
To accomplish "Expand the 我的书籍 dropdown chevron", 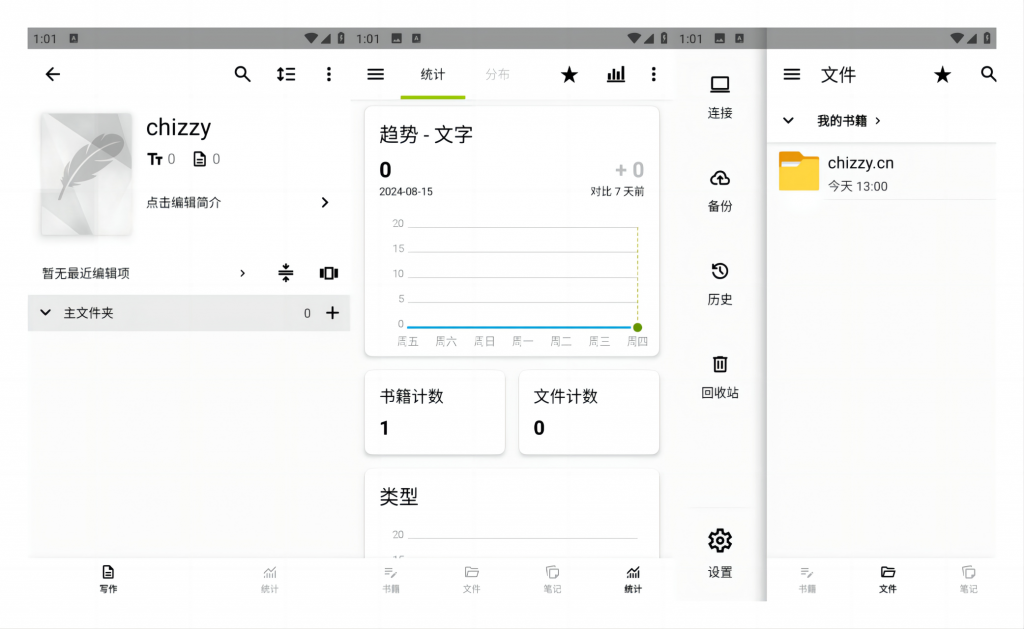I will point(788,120).
